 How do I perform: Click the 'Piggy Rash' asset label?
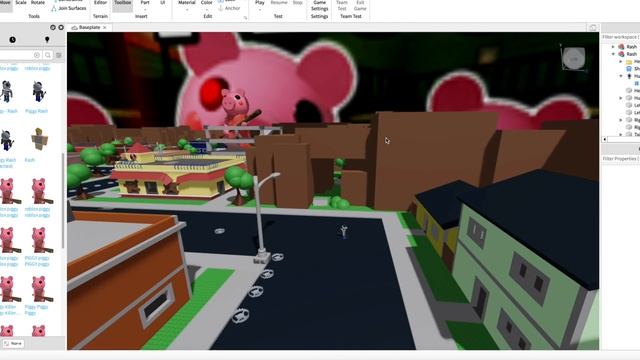[x=37, y=111]
